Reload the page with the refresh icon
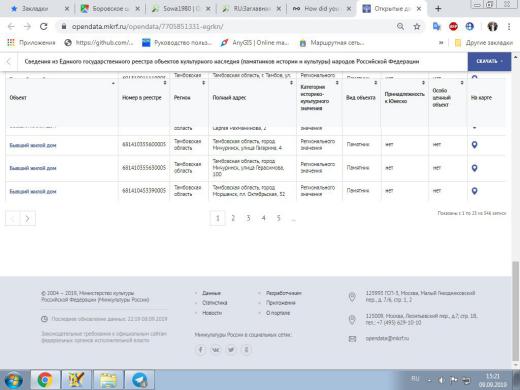520x390 pixels. [x=44, y=26]
